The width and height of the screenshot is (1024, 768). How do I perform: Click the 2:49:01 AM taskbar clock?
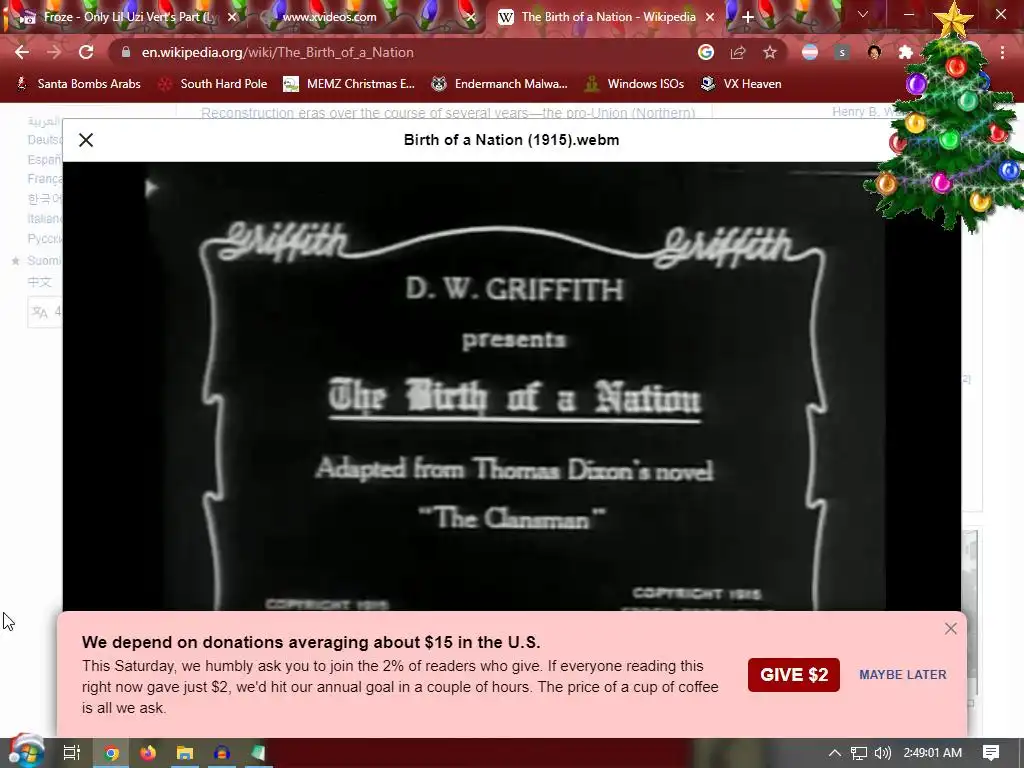pos(933,753)
